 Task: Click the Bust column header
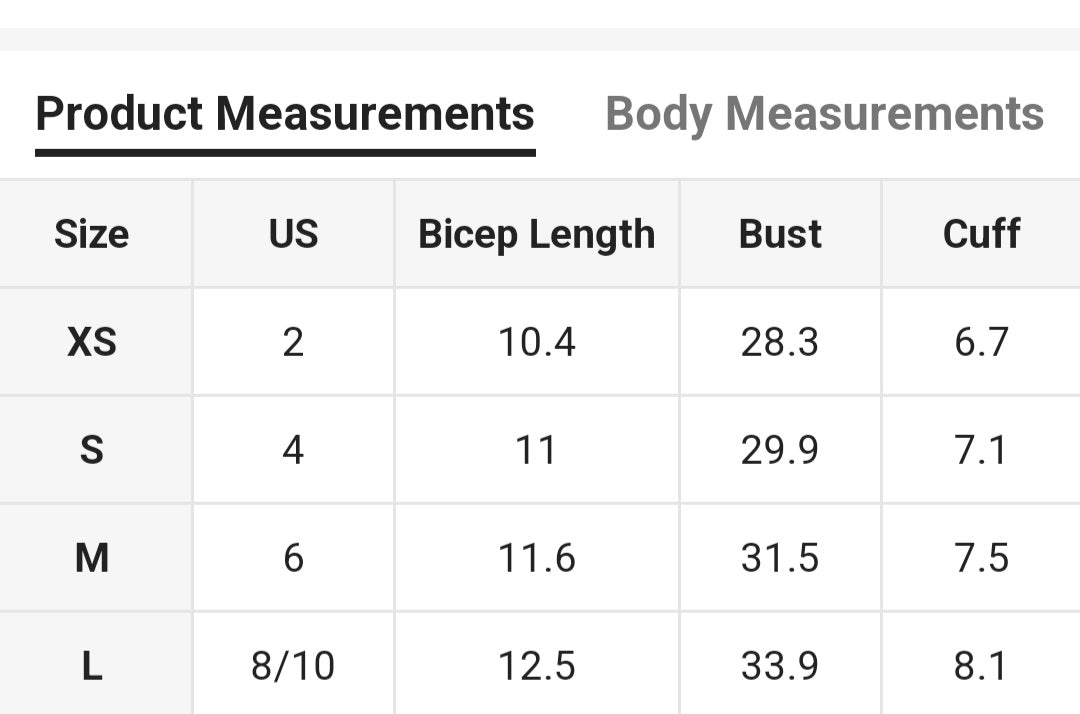[x=780, y=233]
